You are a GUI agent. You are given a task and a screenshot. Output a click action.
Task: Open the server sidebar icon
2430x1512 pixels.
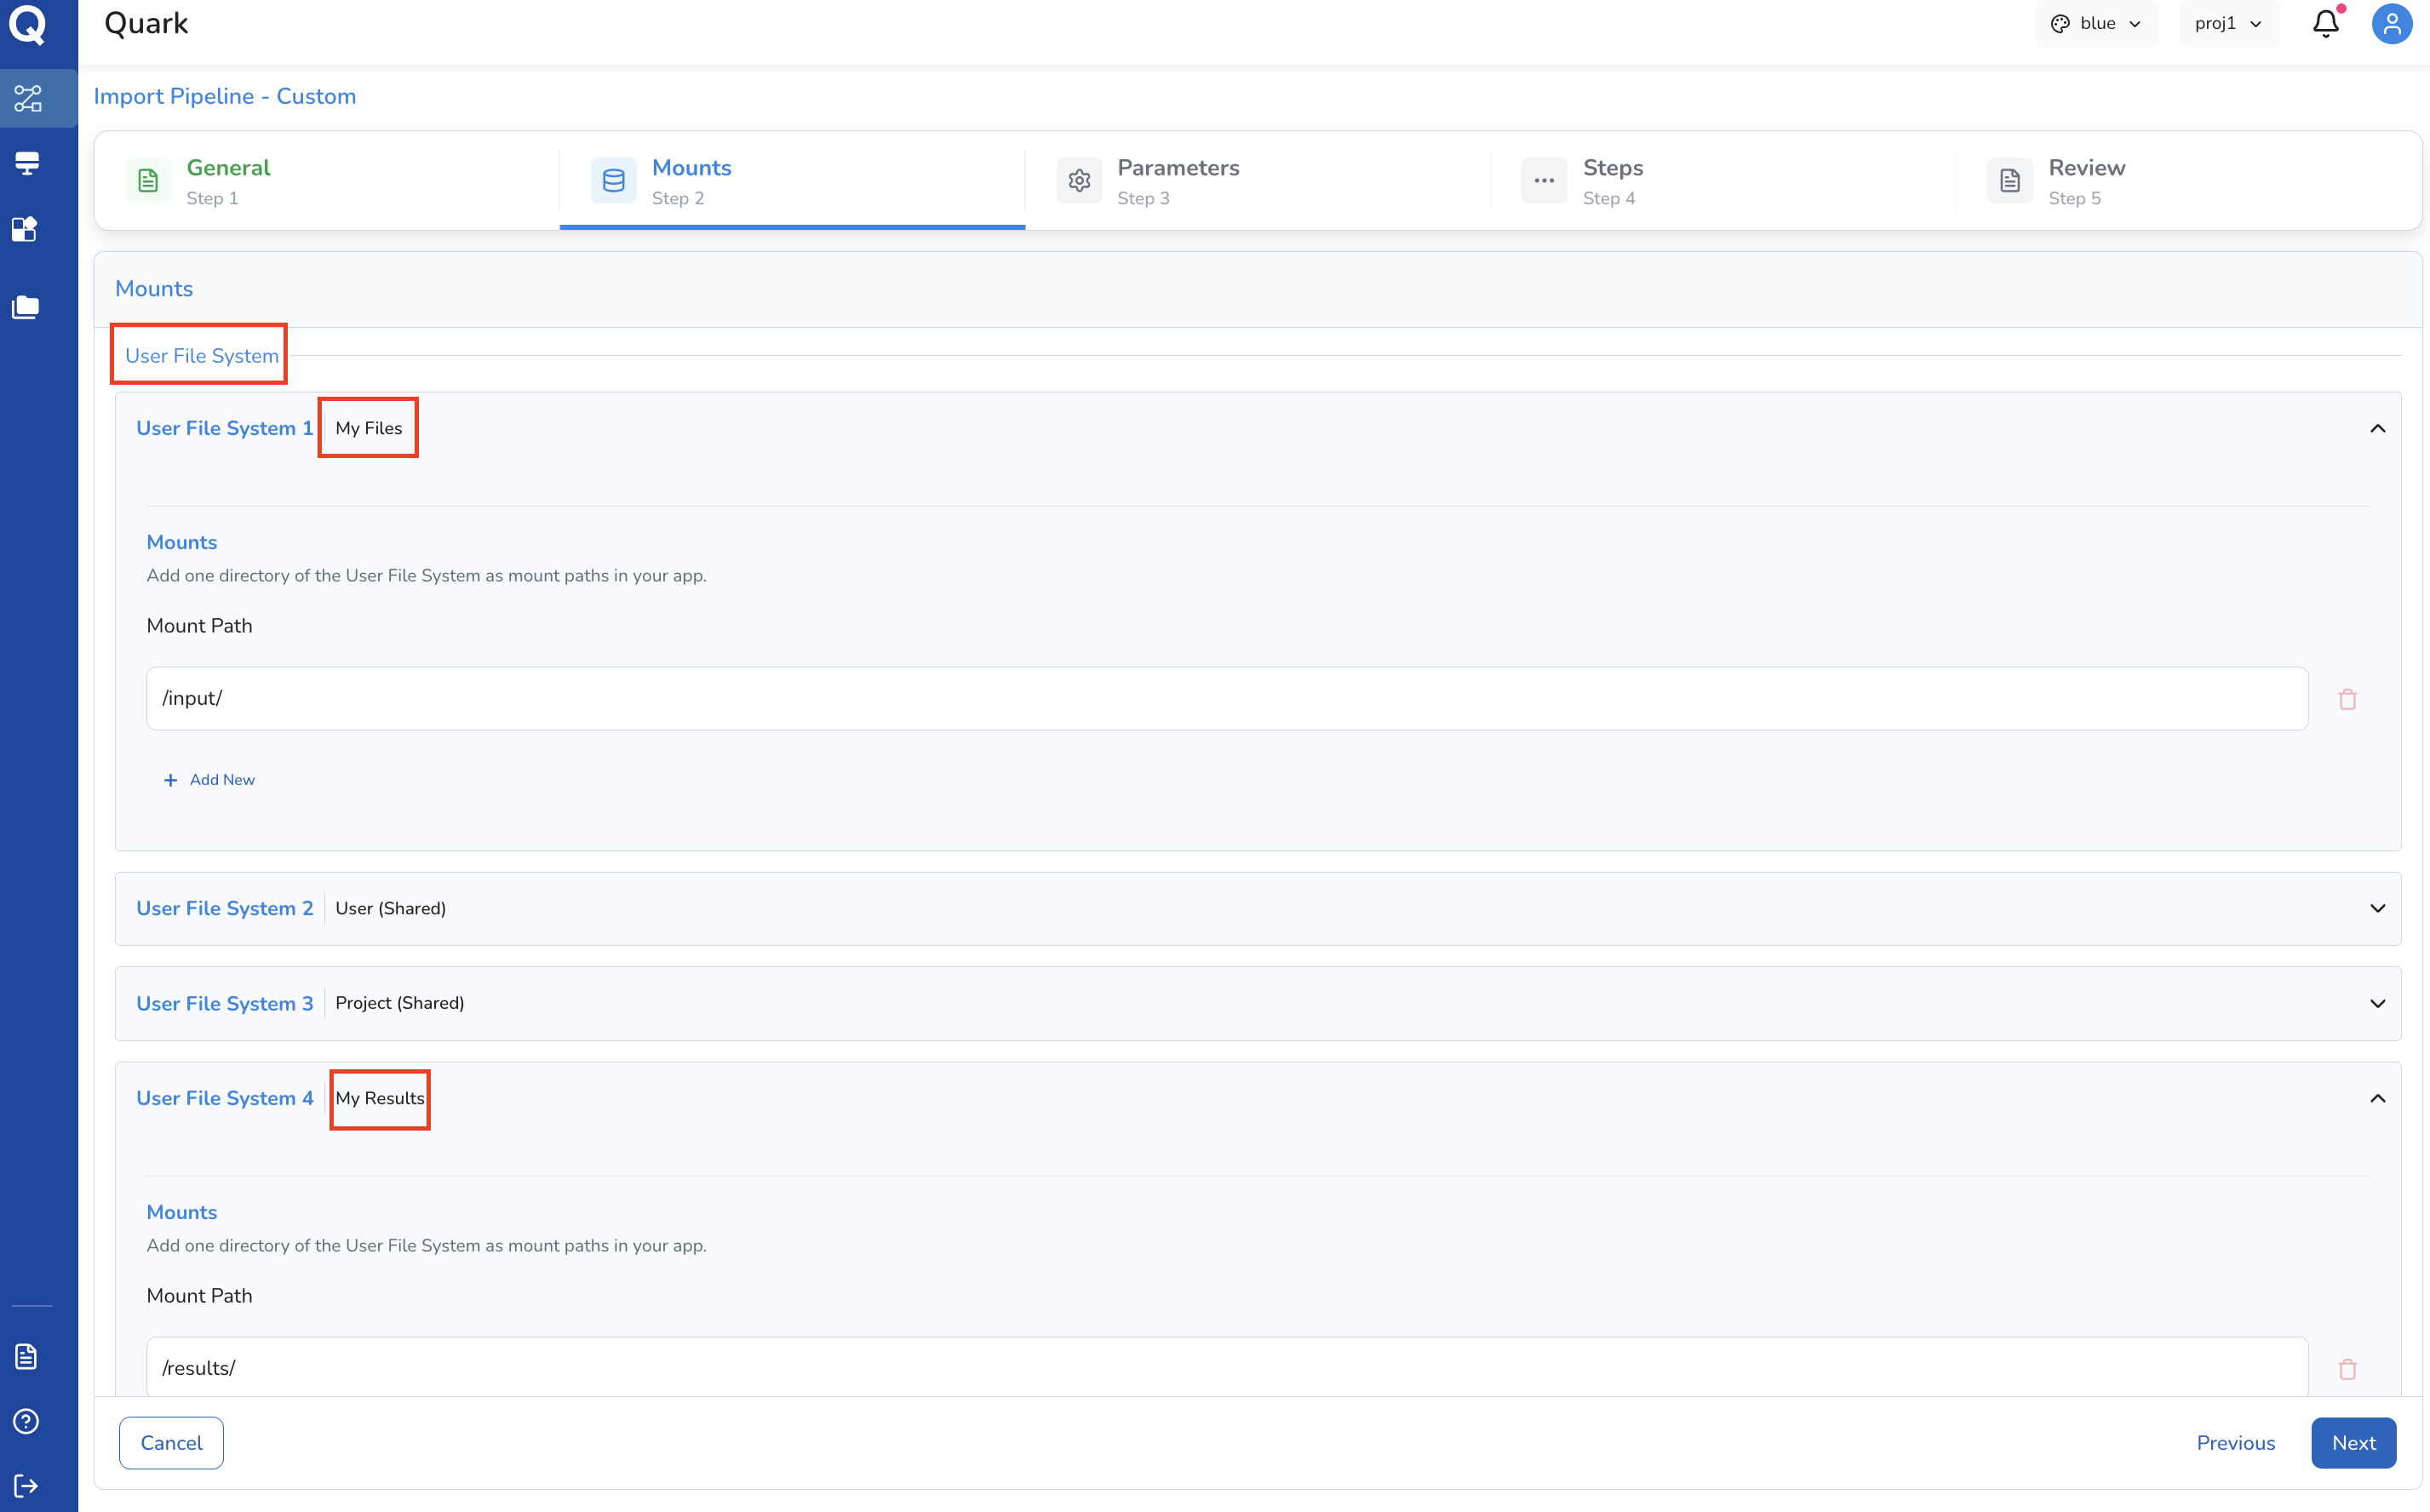coord(27,163)
